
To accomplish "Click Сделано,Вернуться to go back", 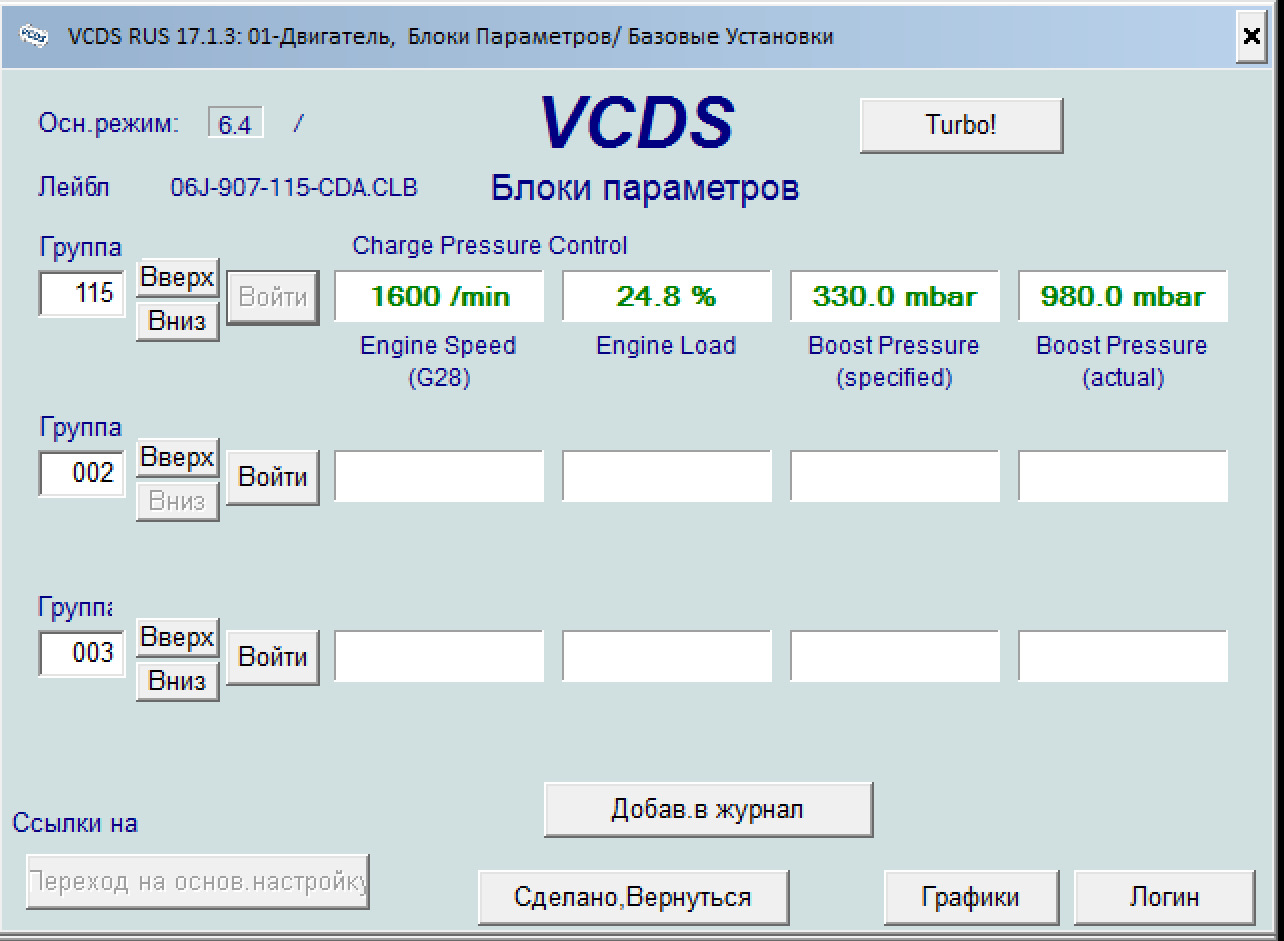I will click(633, 897).
